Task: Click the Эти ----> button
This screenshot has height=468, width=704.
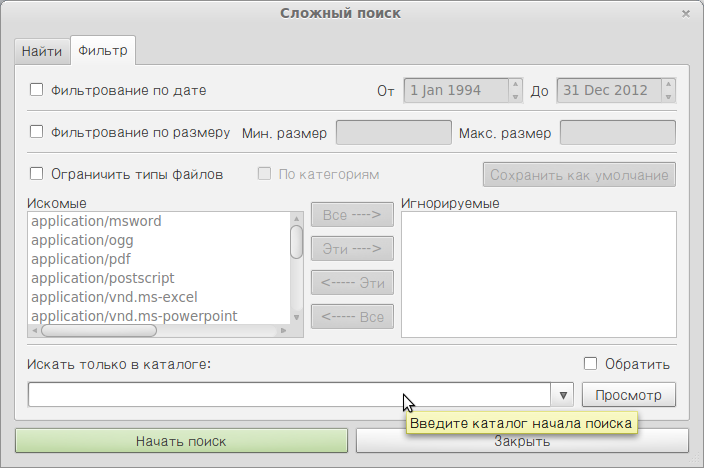Action: (x=352, y=248)
